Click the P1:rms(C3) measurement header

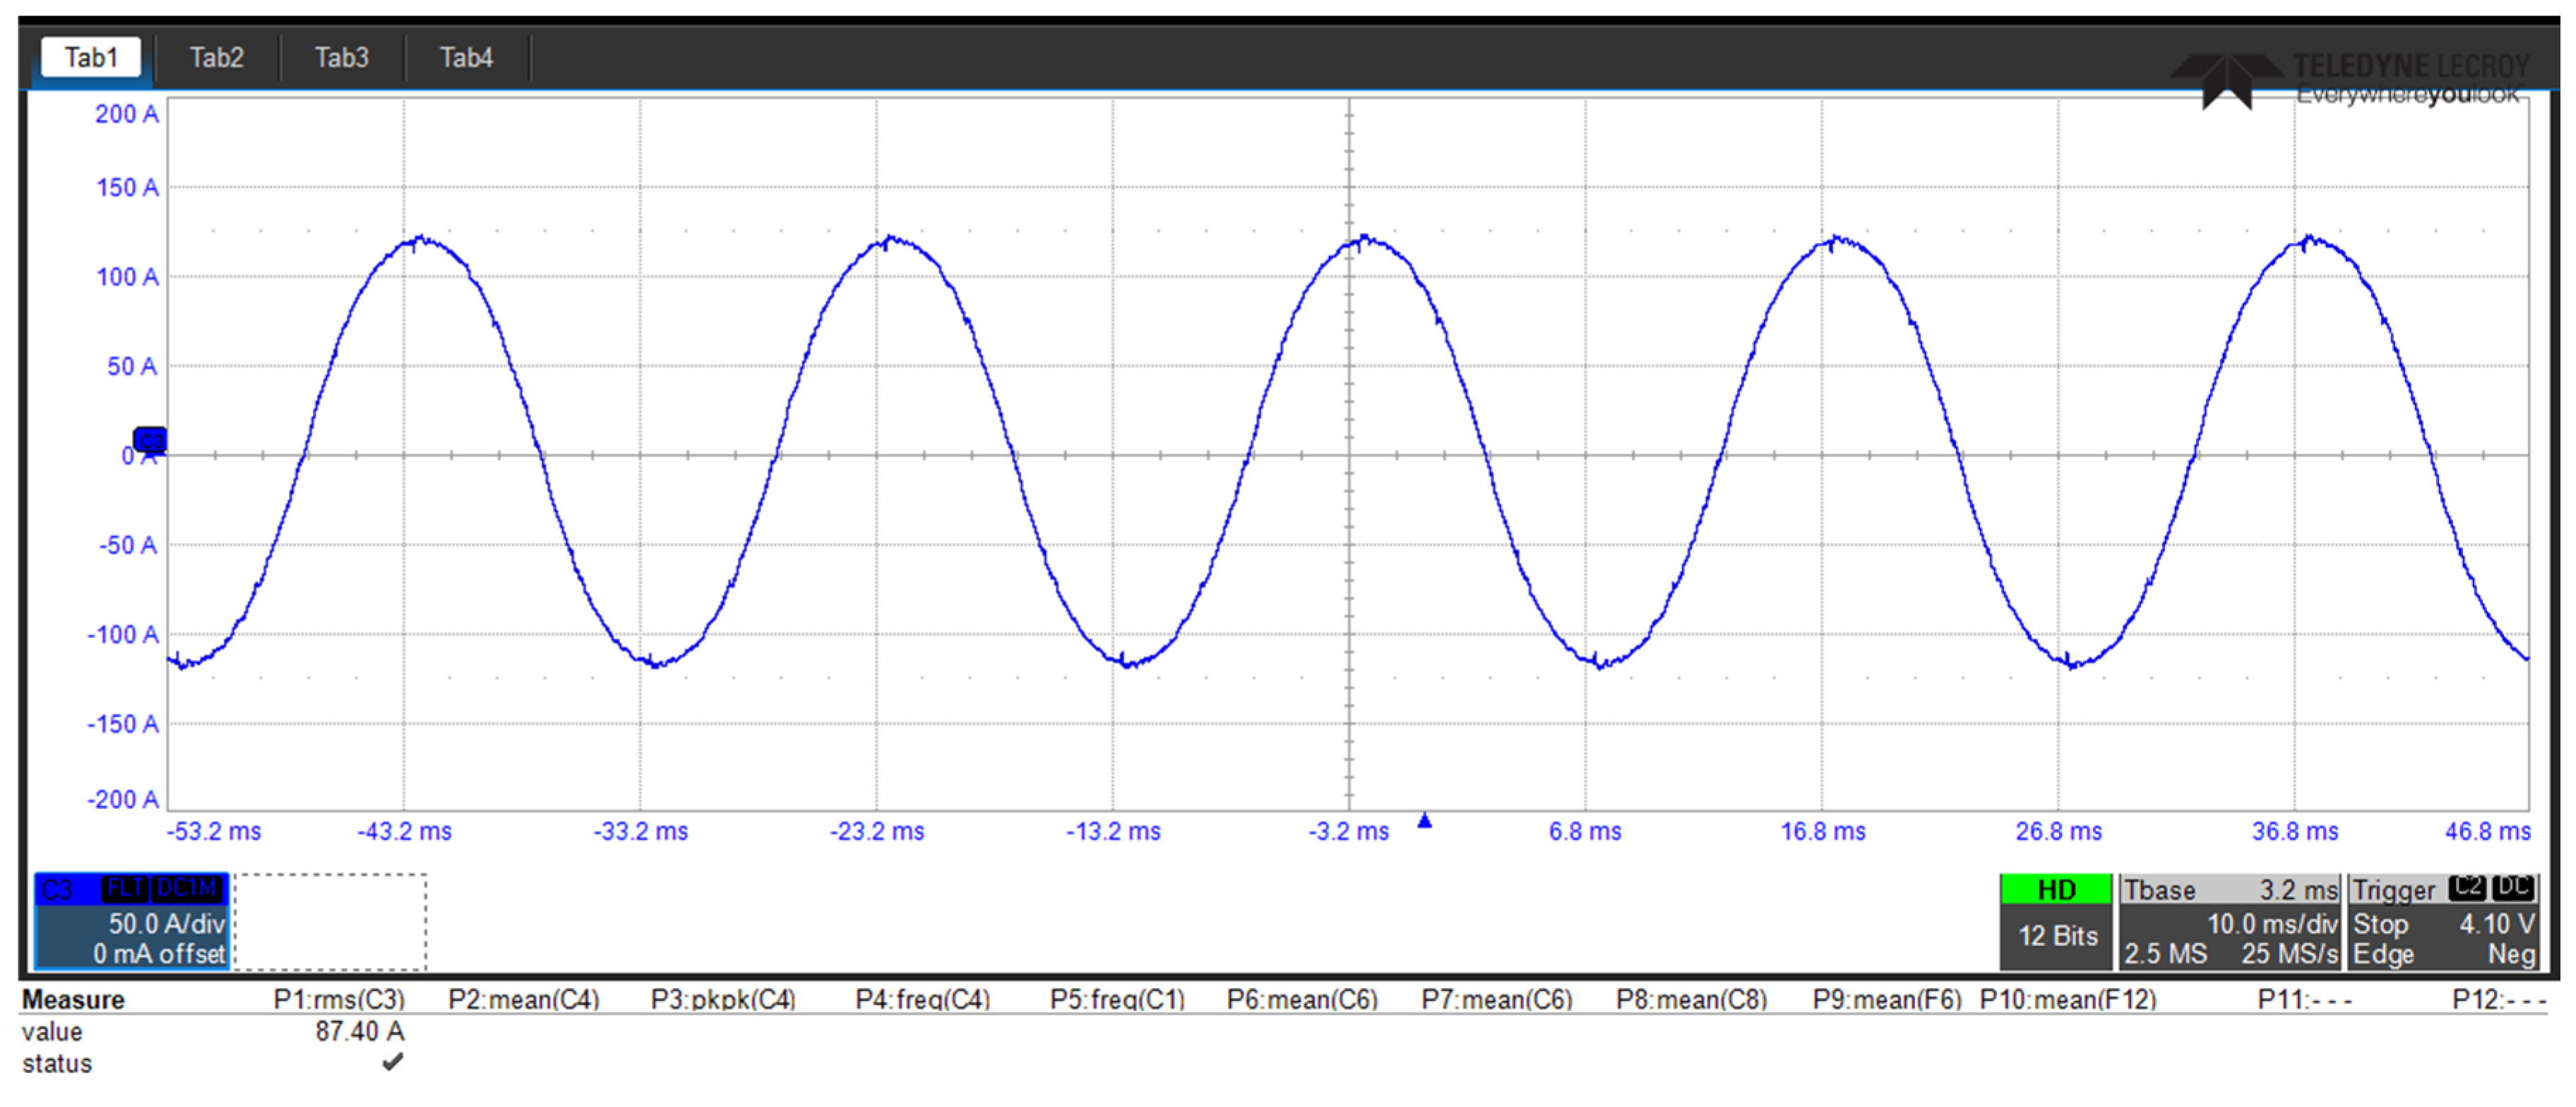pyautogui.click(x=339, y=999)
